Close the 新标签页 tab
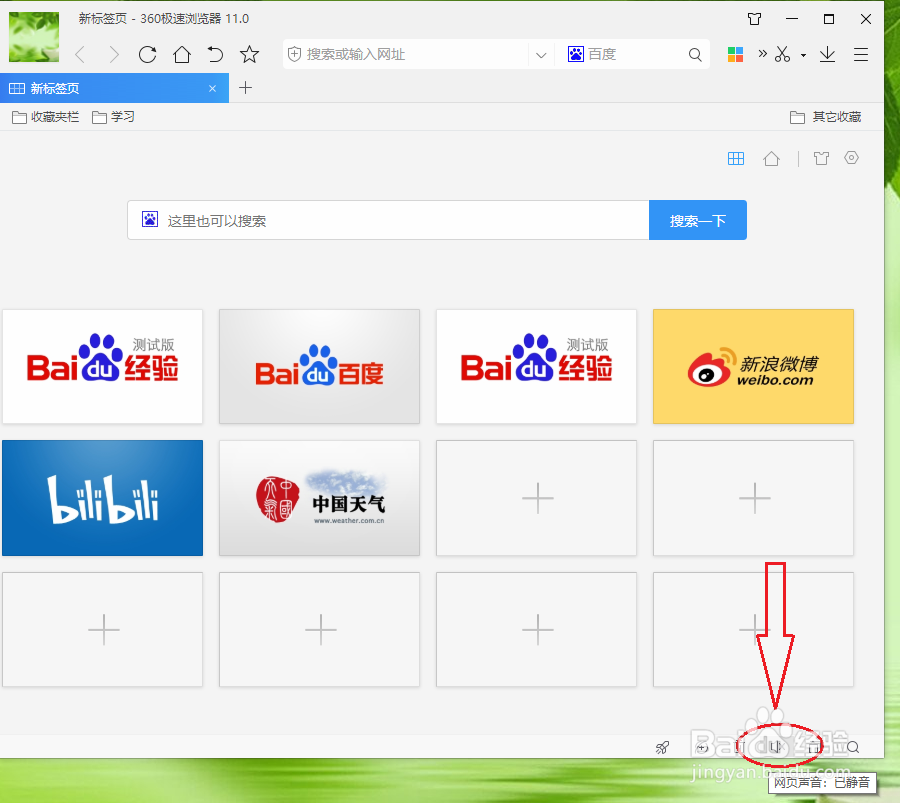900x803 pixels. coord(212,88)
